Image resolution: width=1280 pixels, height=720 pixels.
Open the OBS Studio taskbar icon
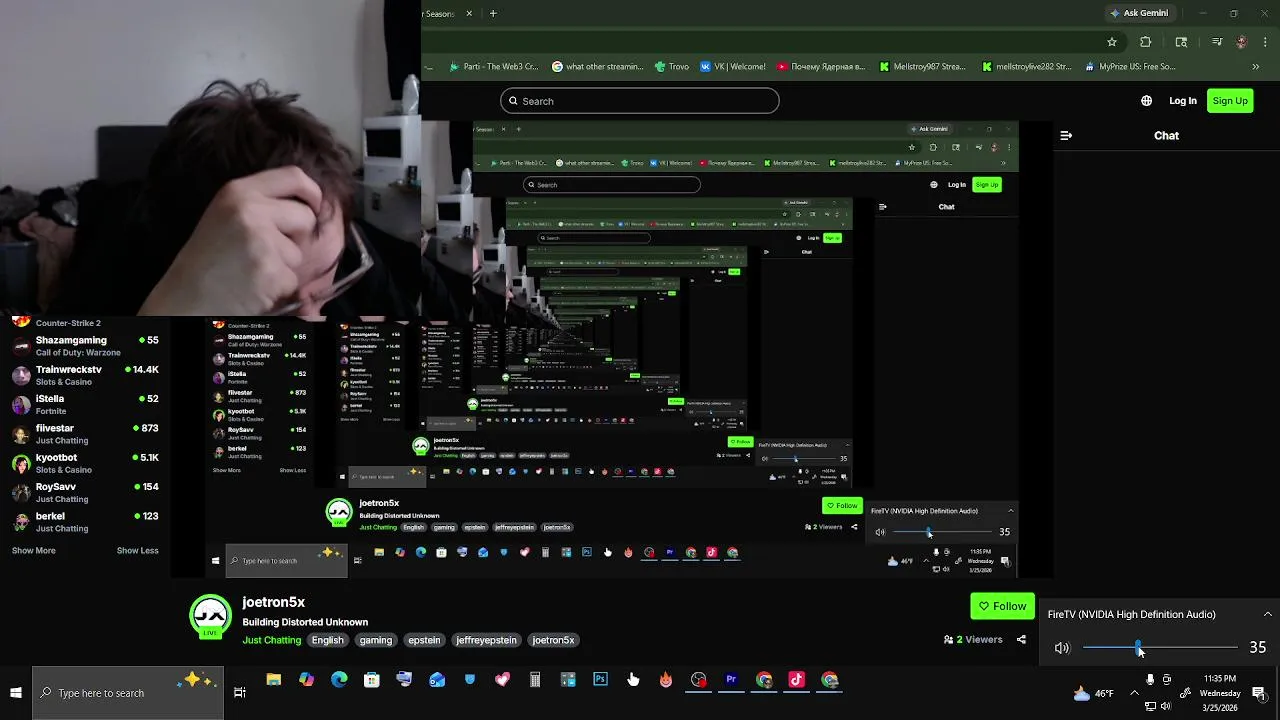tap(698, 680)
